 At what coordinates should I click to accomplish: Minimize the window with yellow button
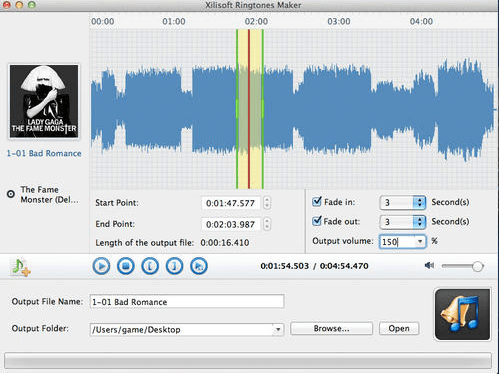point(19,5)
